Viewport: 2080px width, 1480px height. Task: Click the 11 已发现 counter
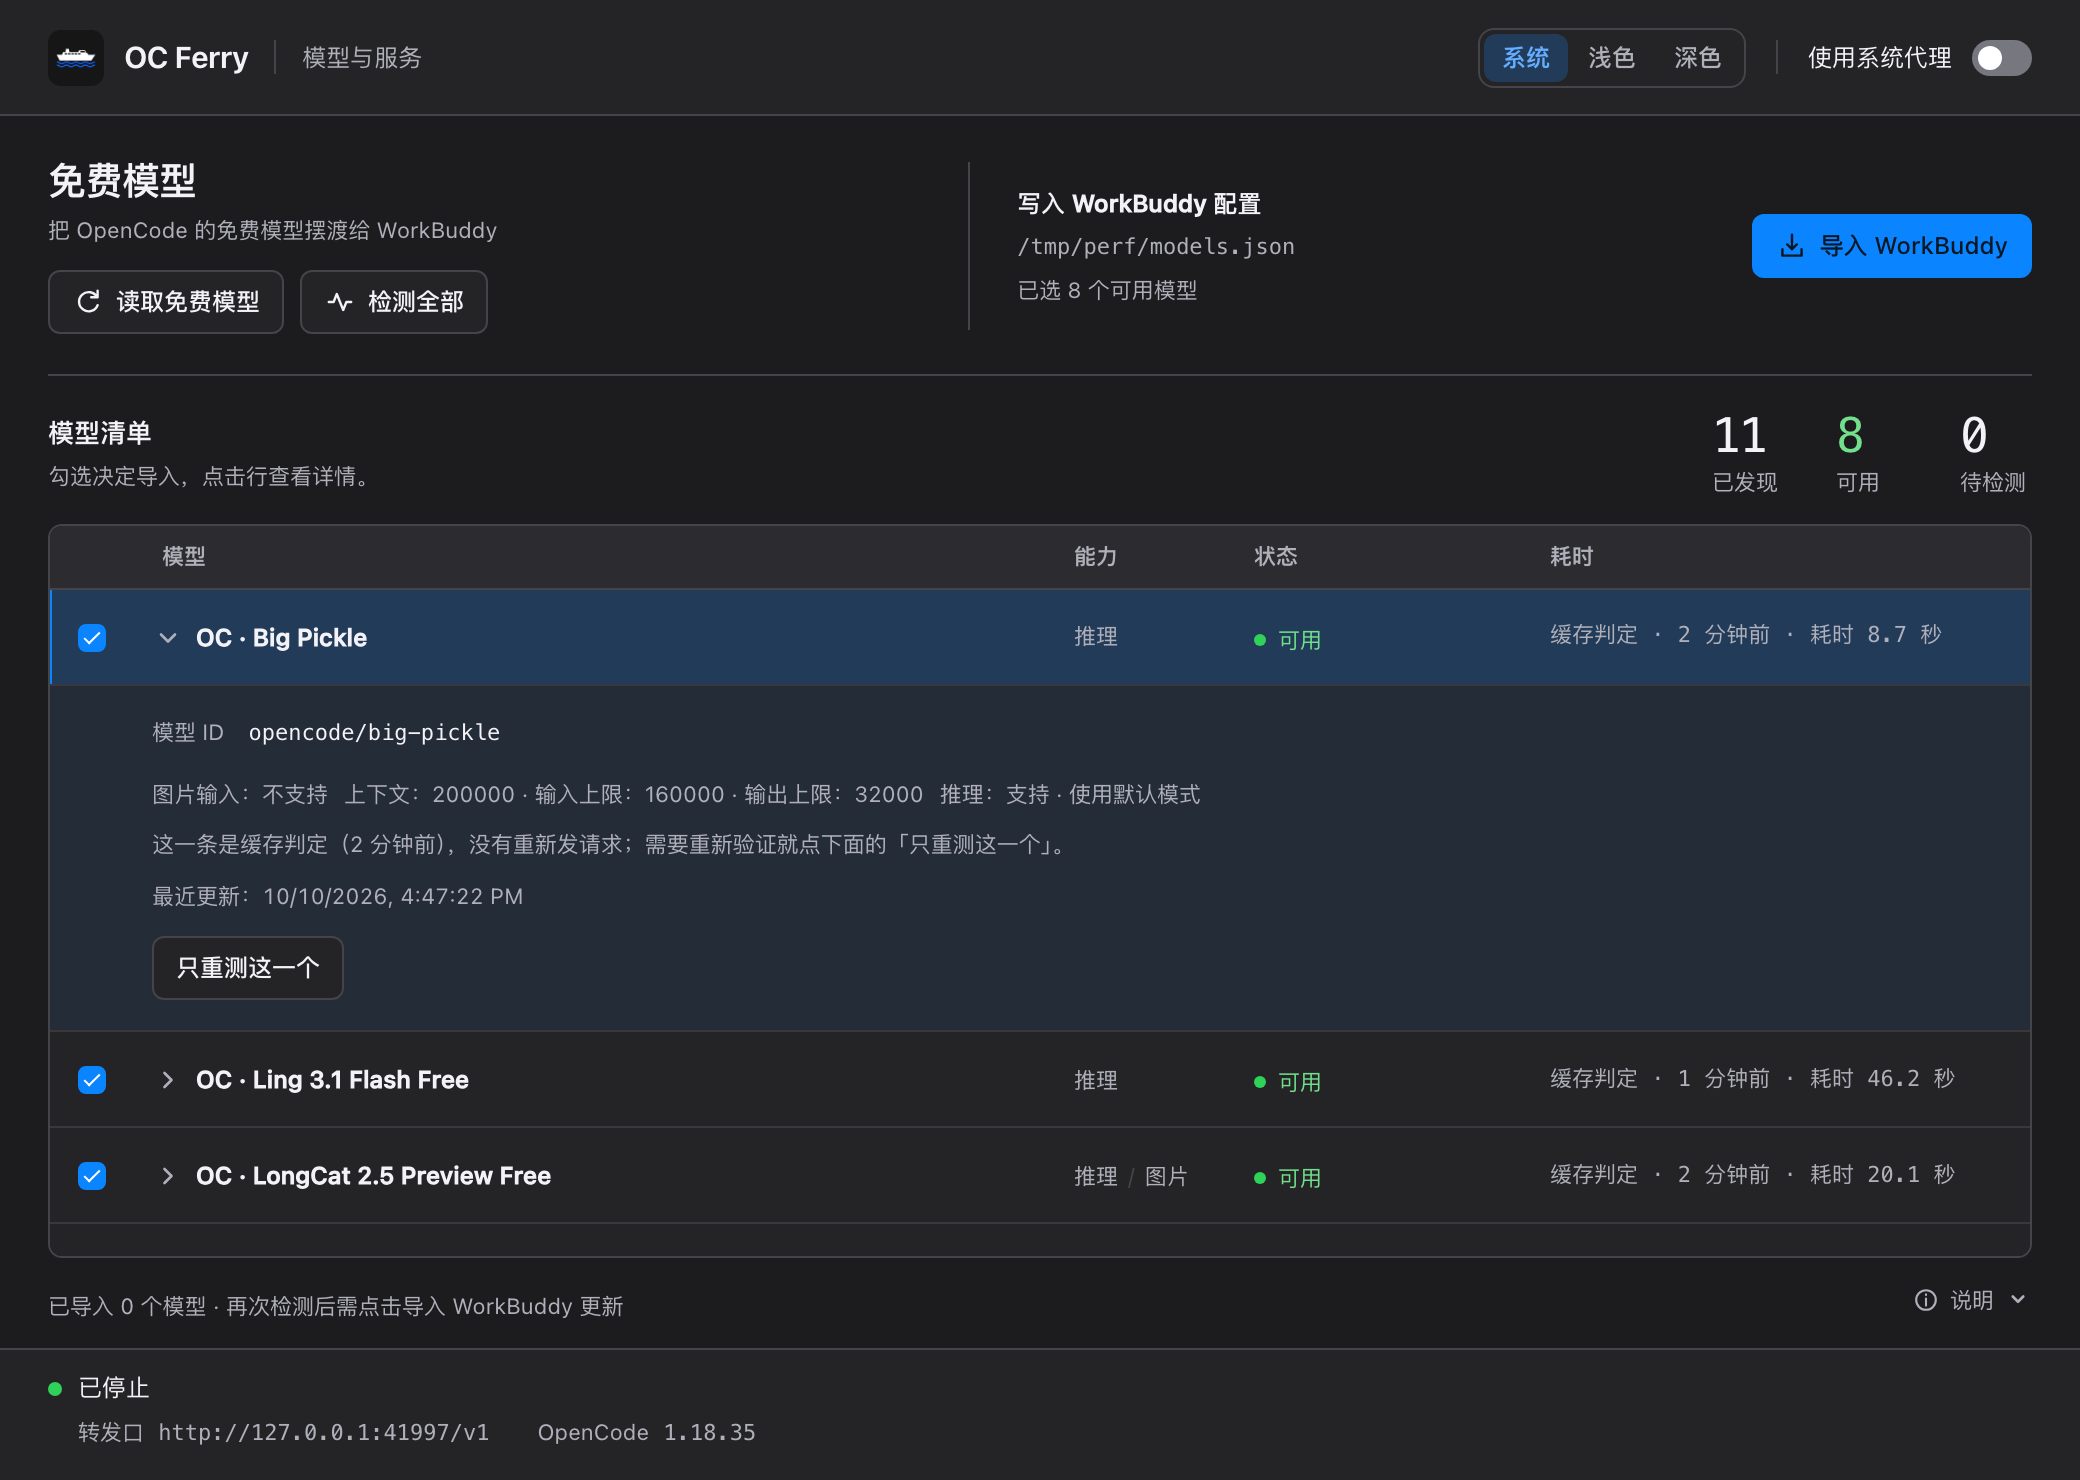click(1745, 453)
